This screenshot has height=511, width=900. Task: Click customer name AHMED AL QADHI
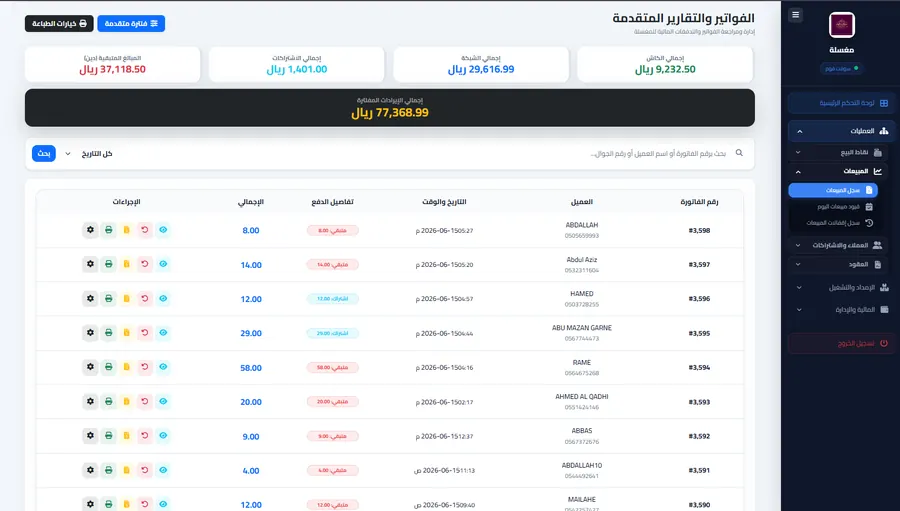tap(581, 397)
